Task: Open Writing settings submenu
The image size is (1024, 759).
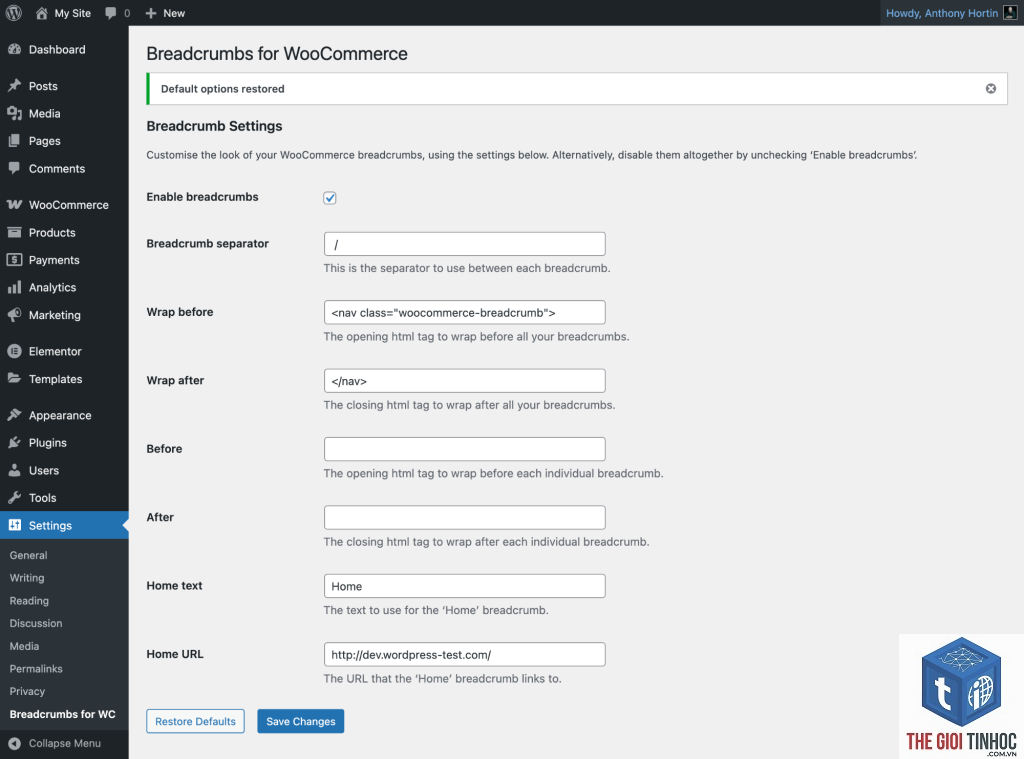Action: pos(27,578)
